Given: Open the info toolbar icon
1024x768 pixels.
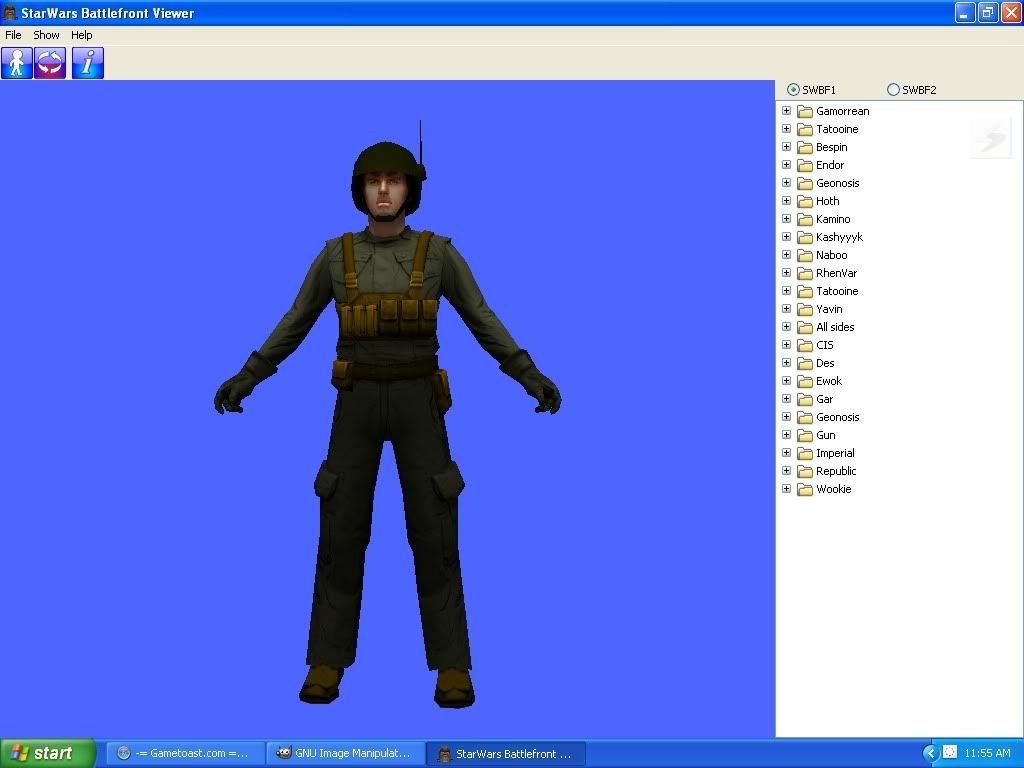Looking at the screenshot, I should tap(88, 63).
